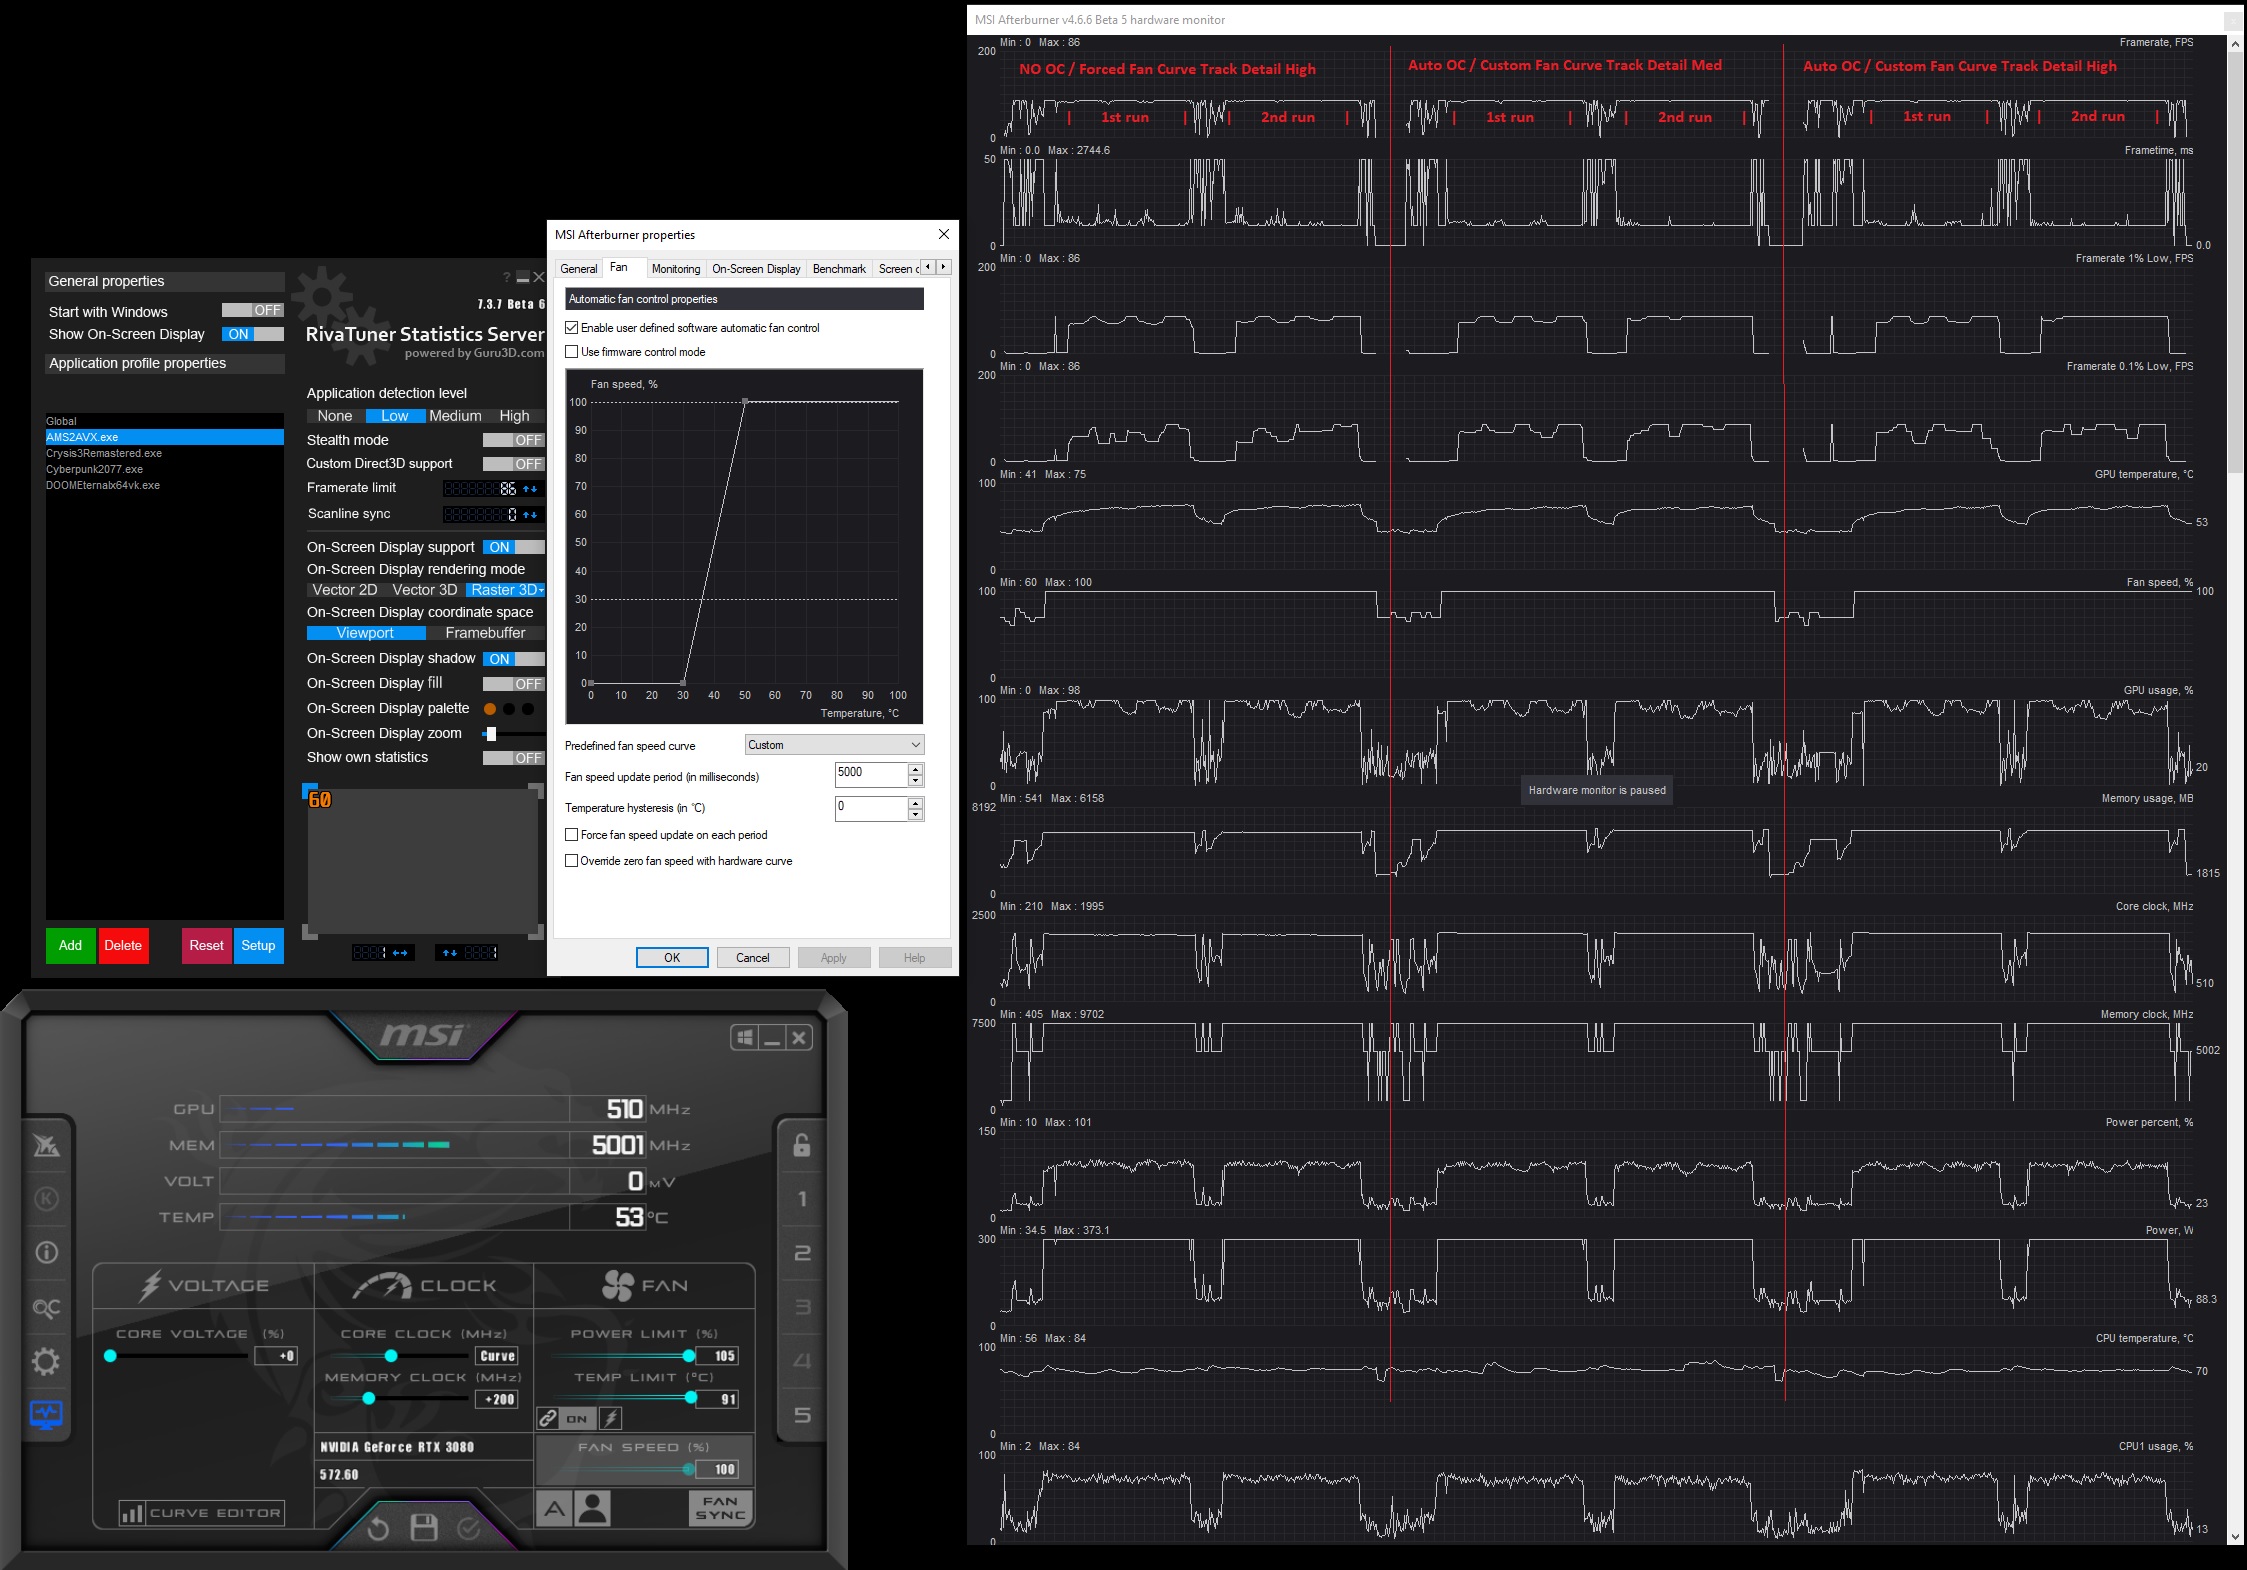Open Predefined fan speed curve dropdown
The height and width of the screenshot is (1570, 2247).
[834, 745]
